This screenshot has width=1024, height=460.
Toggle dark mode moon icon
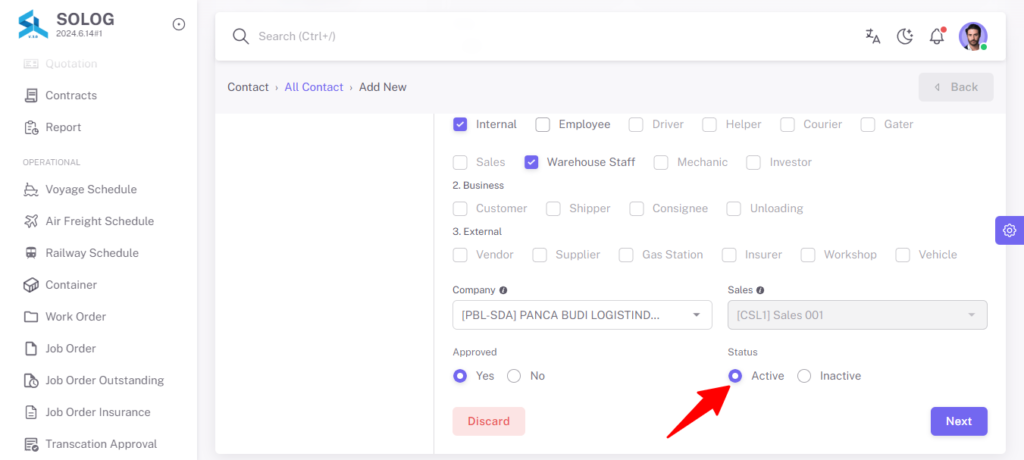[904, 37]
